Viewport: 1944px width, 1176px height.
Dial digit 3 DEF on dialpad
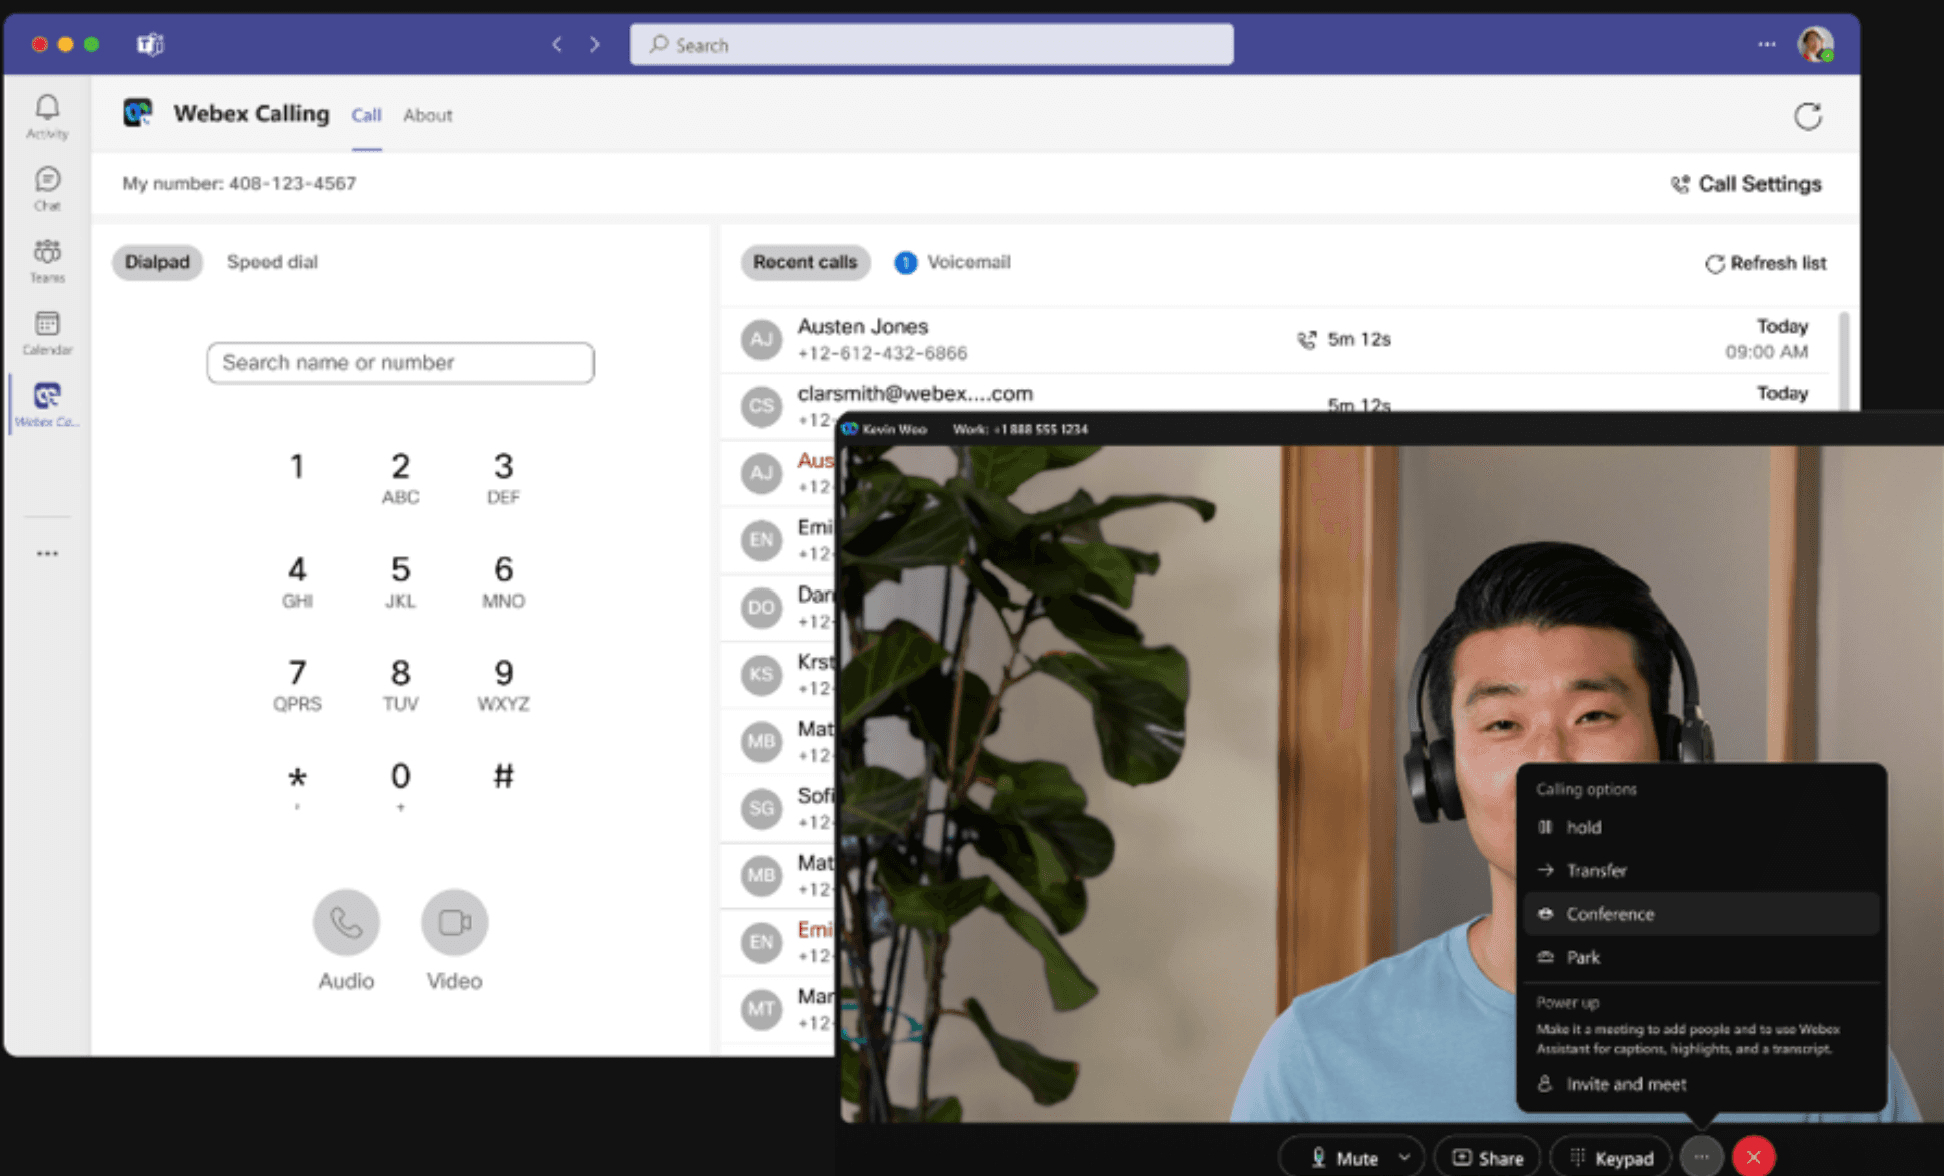[x=503, y=477]
